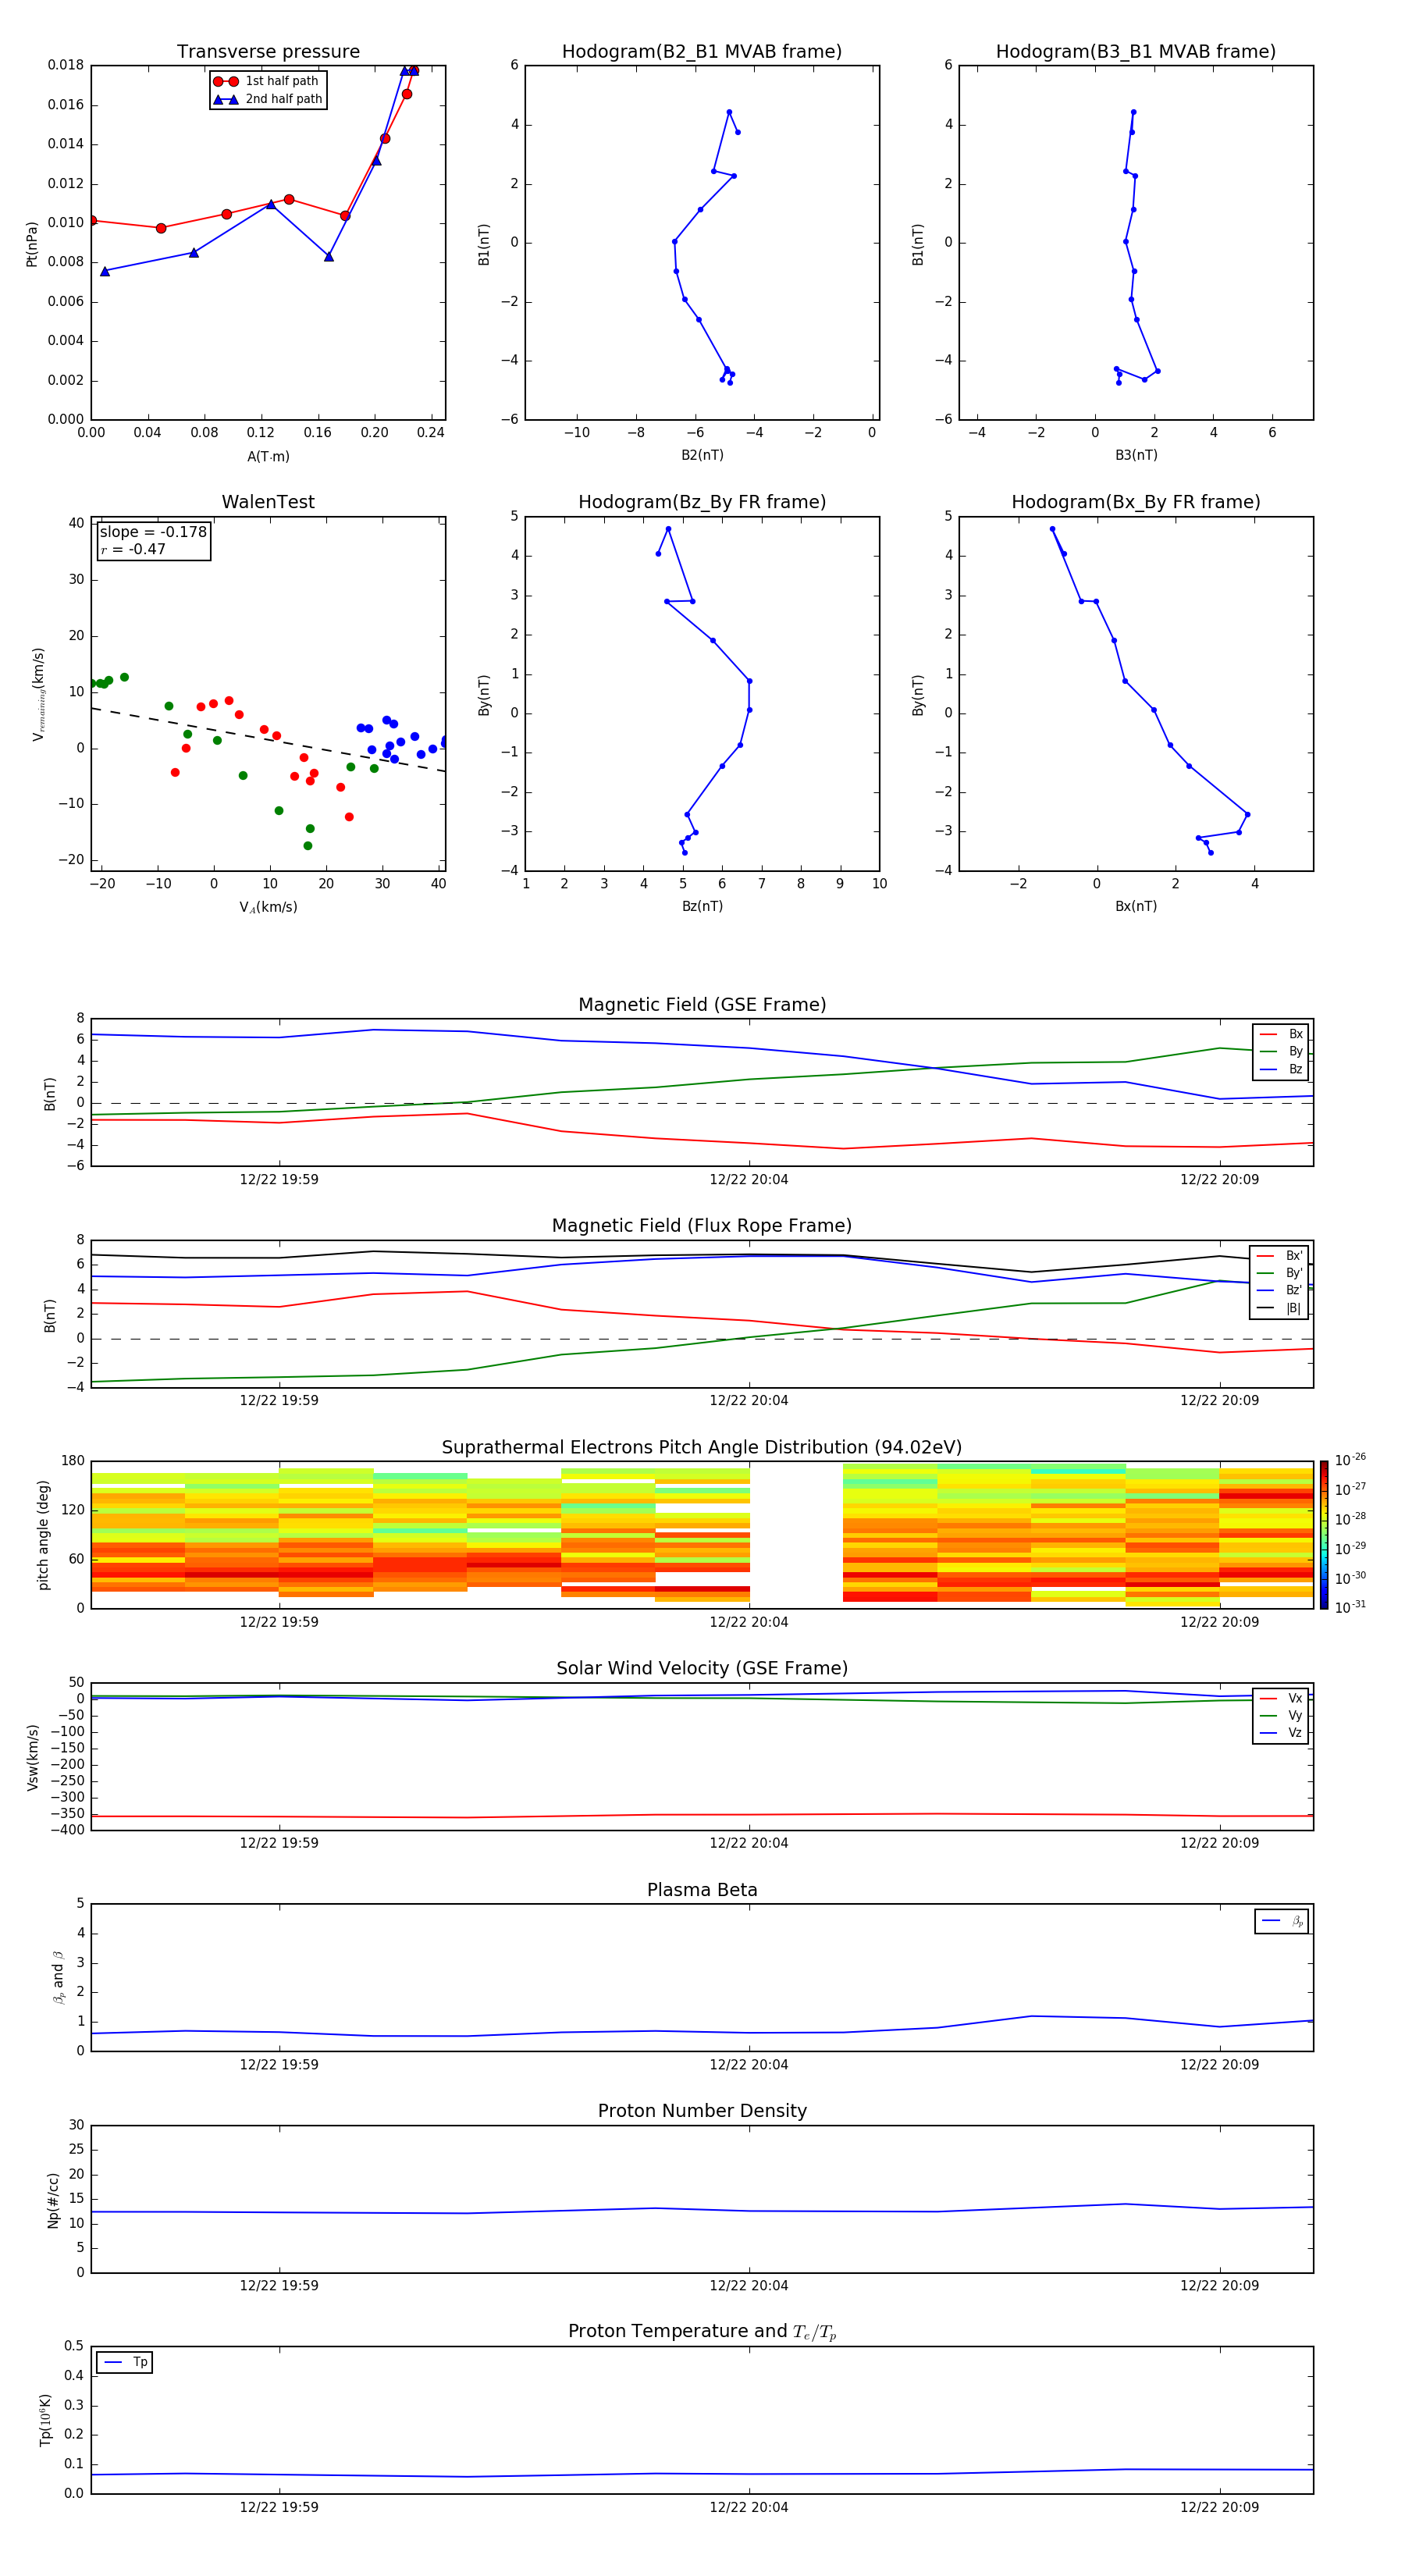The width and height of the screenshot is (1405, 2576).
Task: Click "12/22 19:59" tick under Plasma Beta plot
Action: (279, 2065)
